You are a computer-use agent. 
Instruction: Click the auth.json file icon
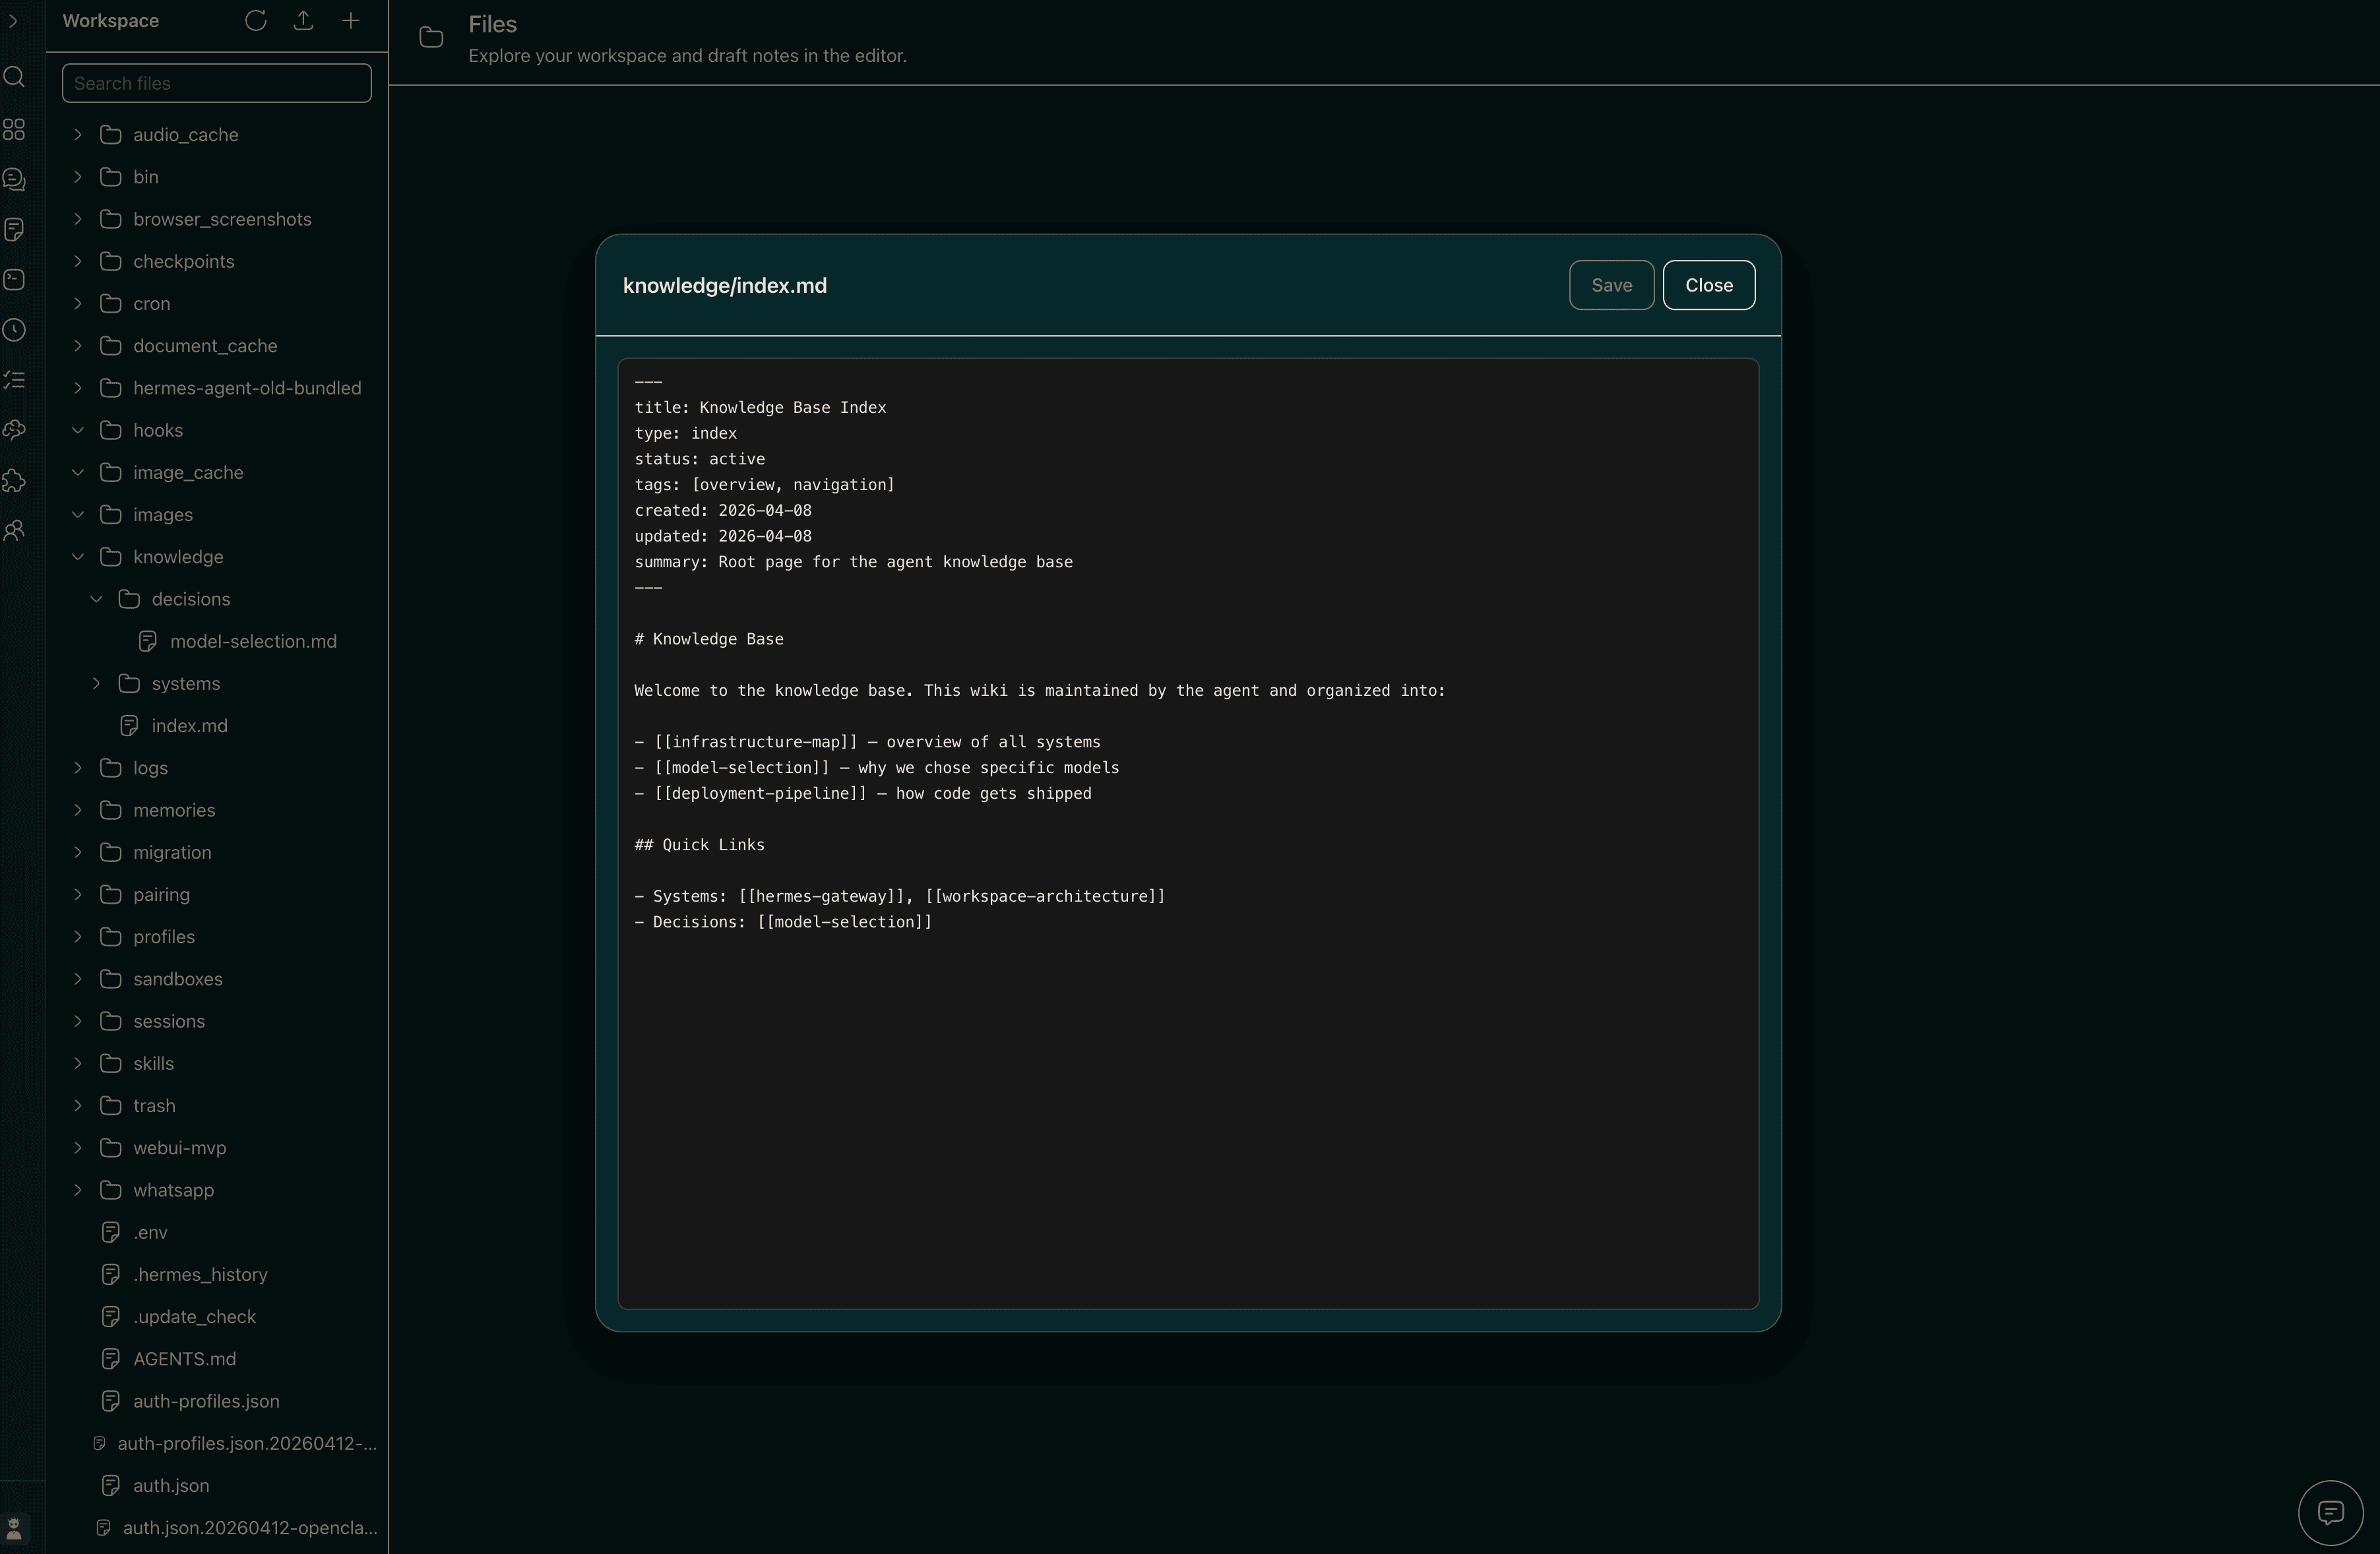point(111,1485)
